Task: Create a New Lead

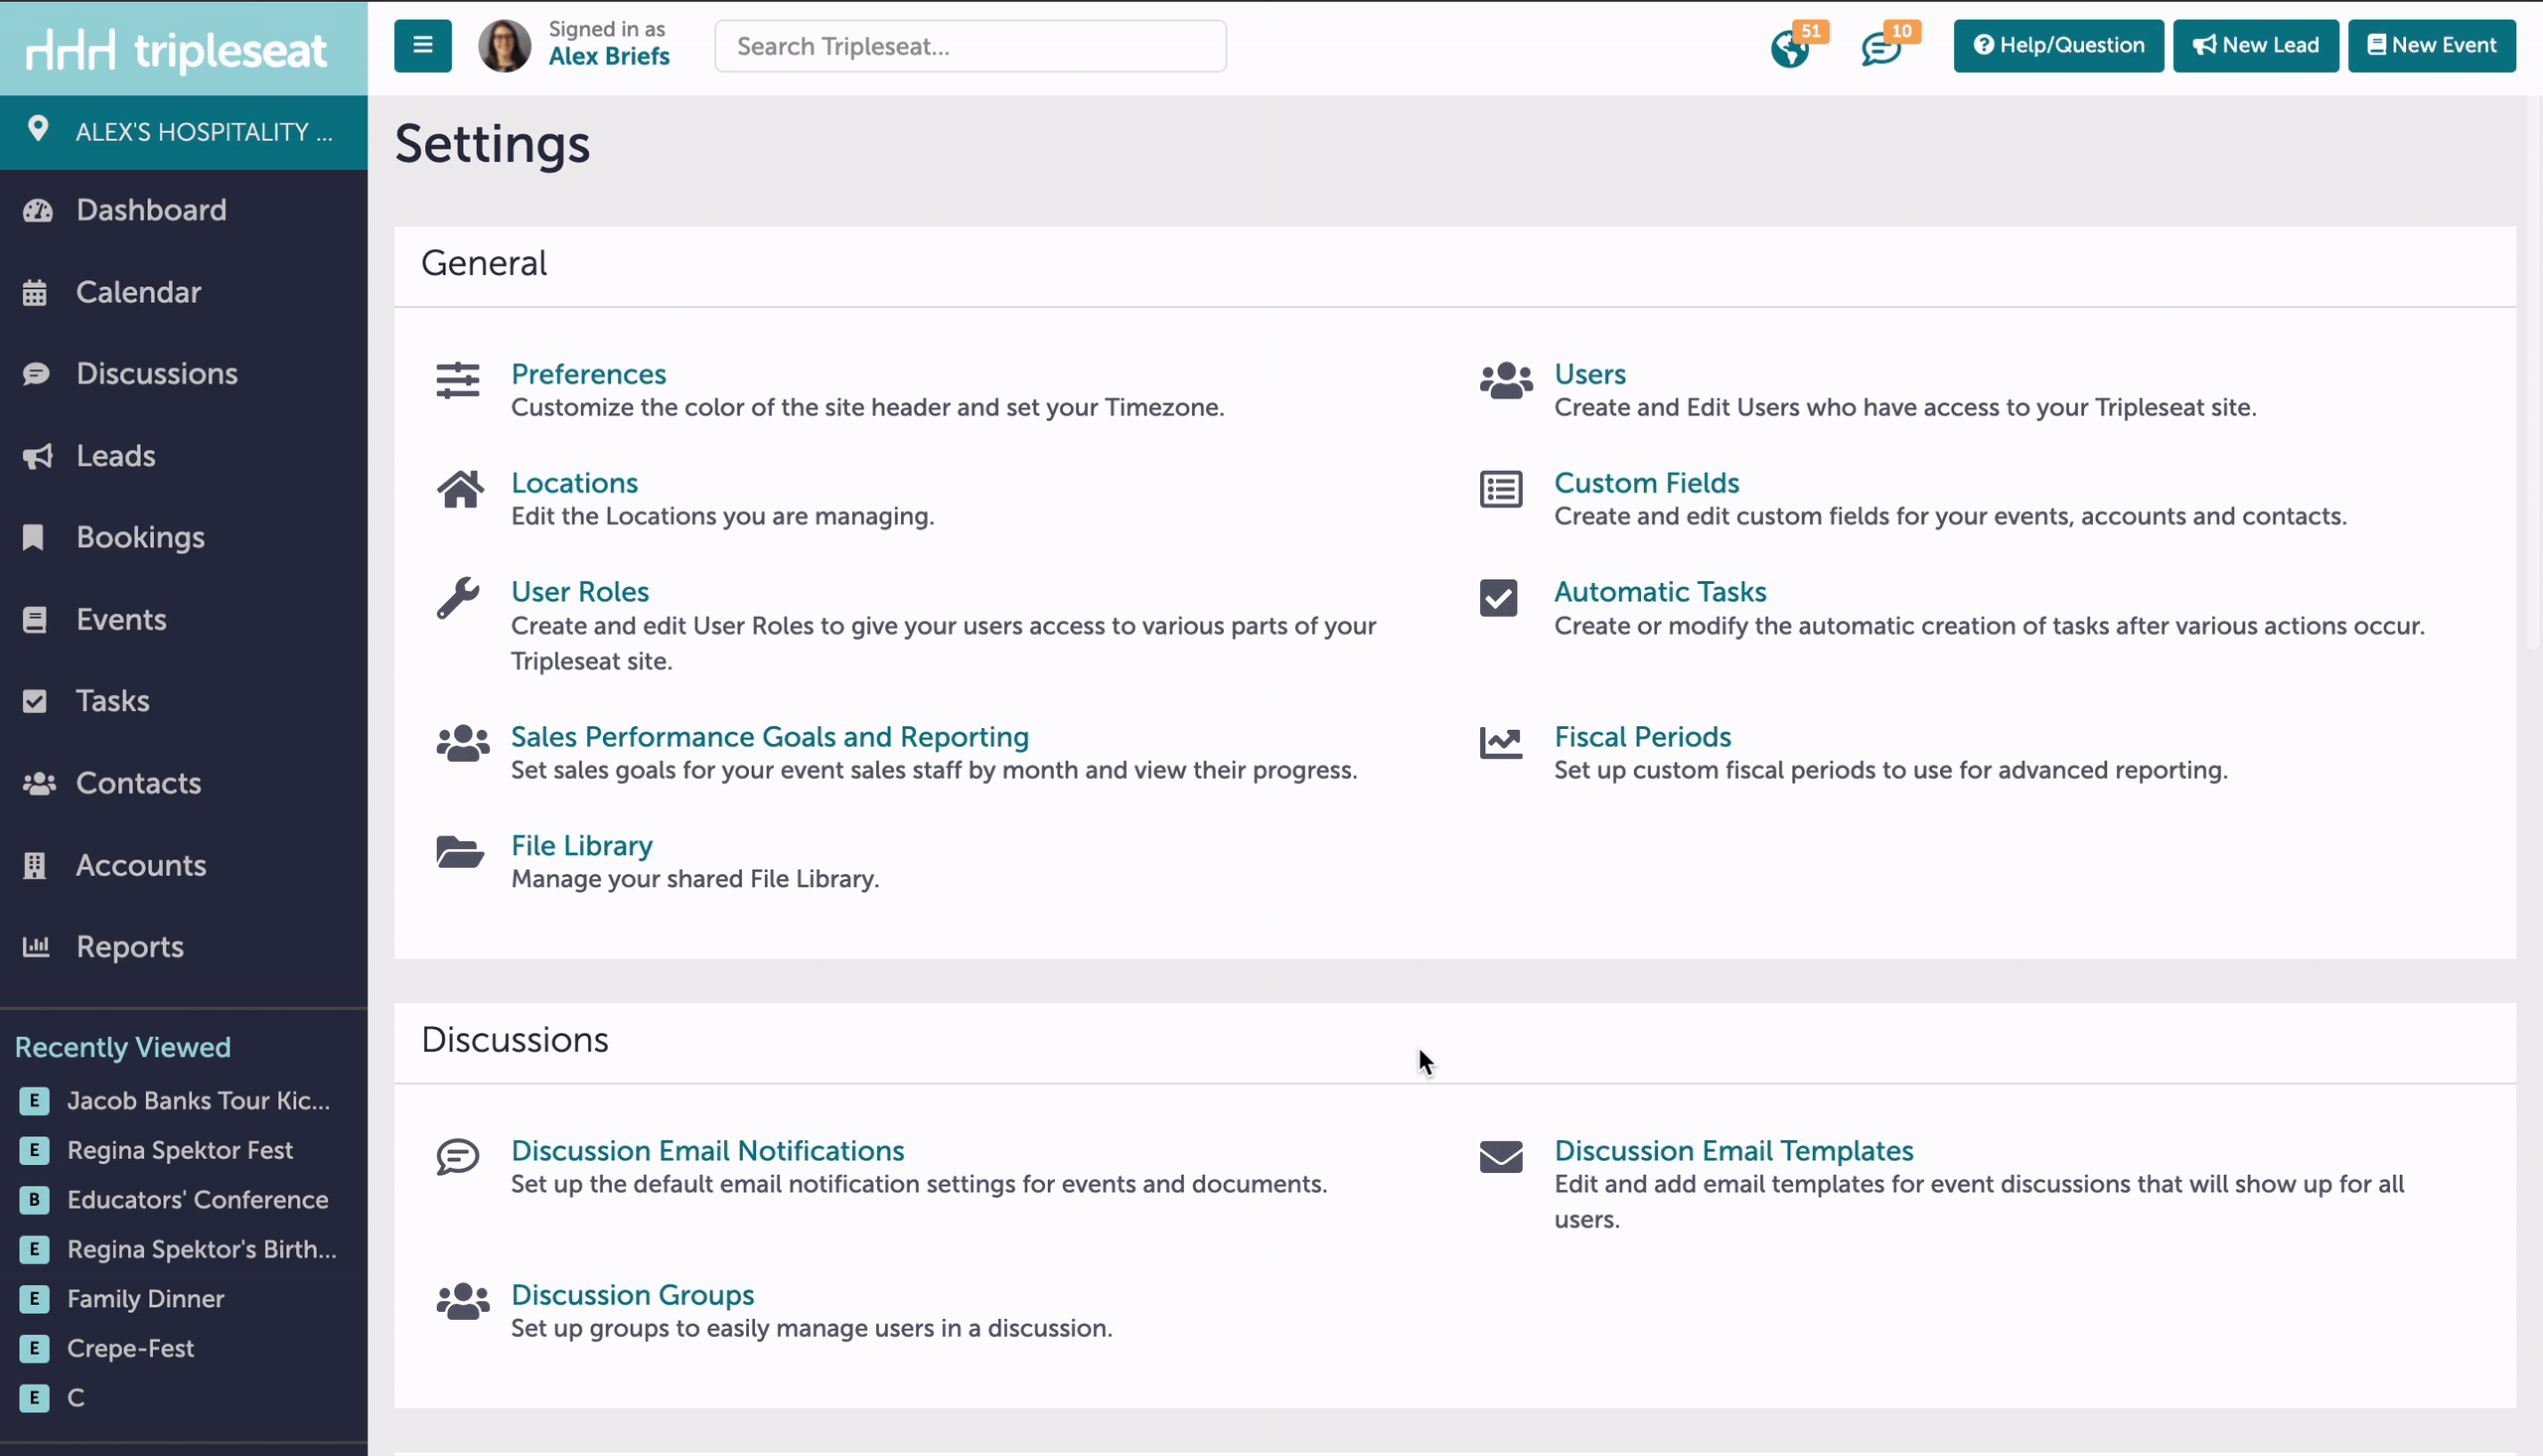Action: (2255, 46)
